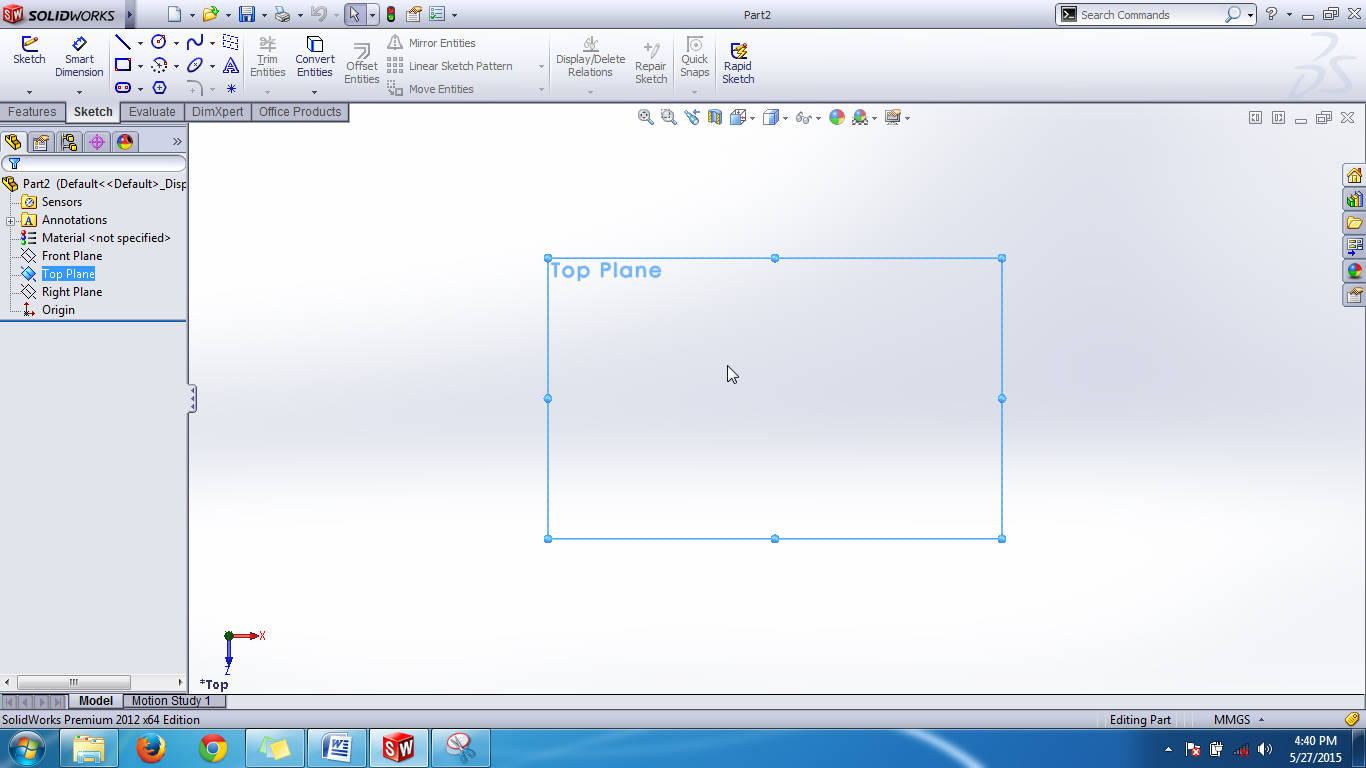Viewport: 1366px width, 768px height.
Task: Click the Convert Entities tool
Action: pyautogui.click(x=314, y=58)
